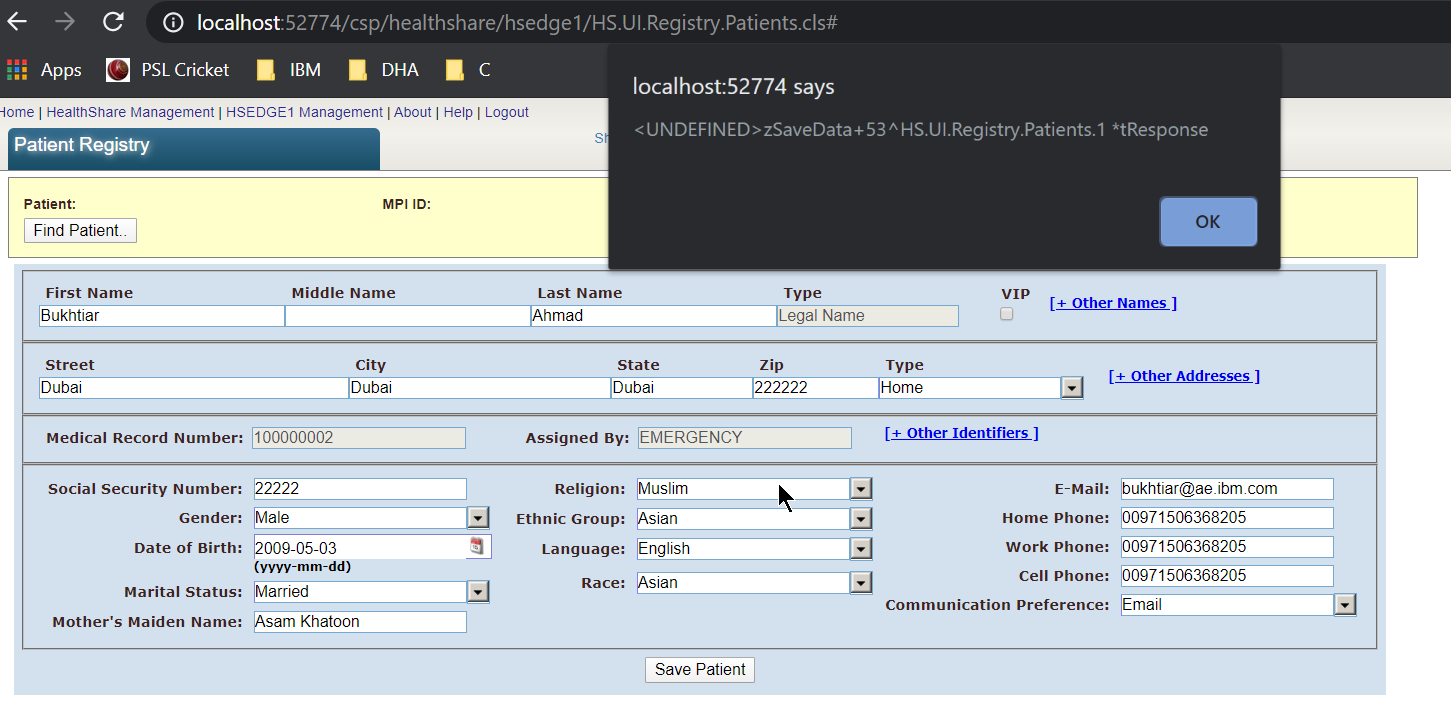Expand the Religion dropdown
The width and height of the screenshot is (1451, 709).
[860, 488]
